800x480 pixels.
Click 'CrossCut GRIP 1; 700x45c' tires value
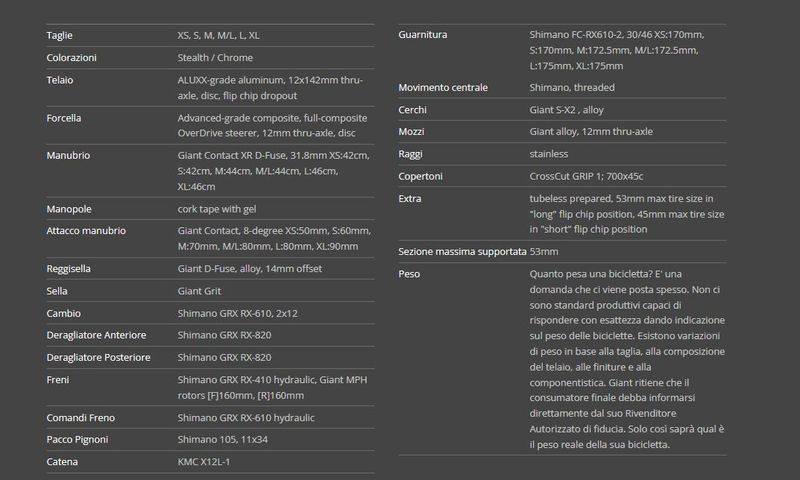pos(586,176)
